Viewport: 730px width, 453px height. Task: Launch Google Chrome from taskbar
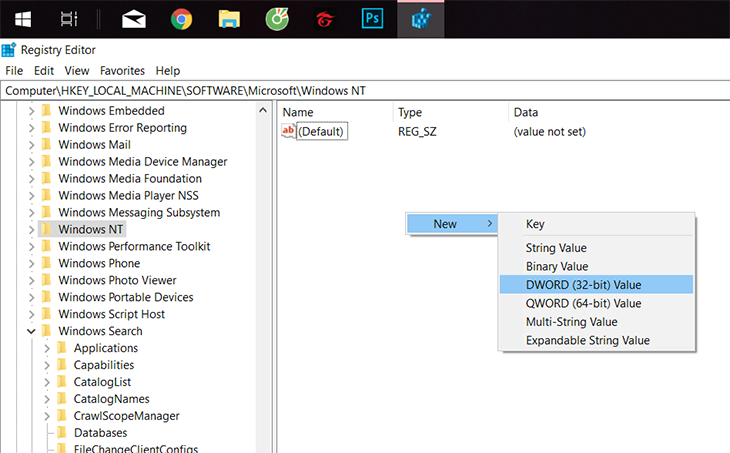coord(182,19)
